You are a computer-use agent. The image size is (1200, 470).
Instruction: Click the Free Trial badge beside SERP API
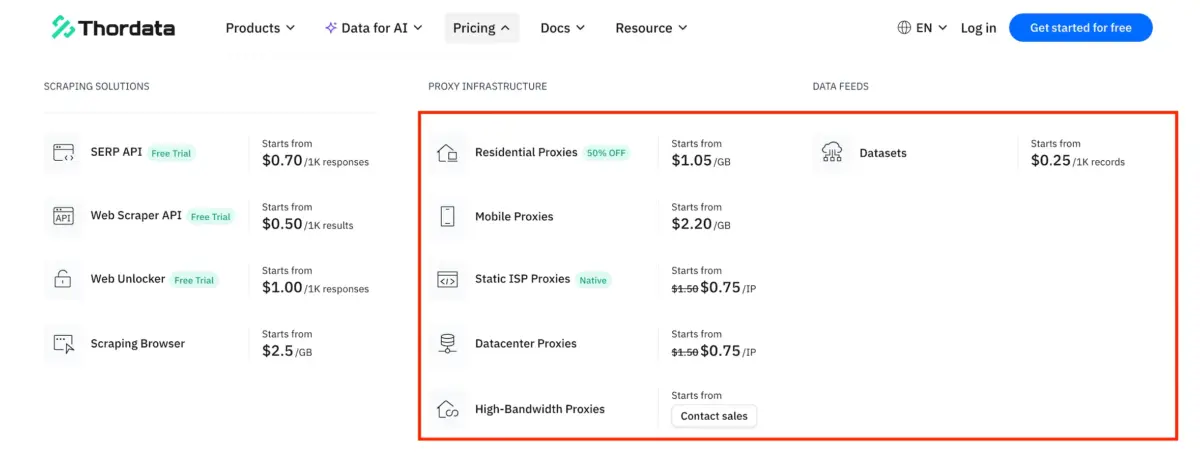171,153
